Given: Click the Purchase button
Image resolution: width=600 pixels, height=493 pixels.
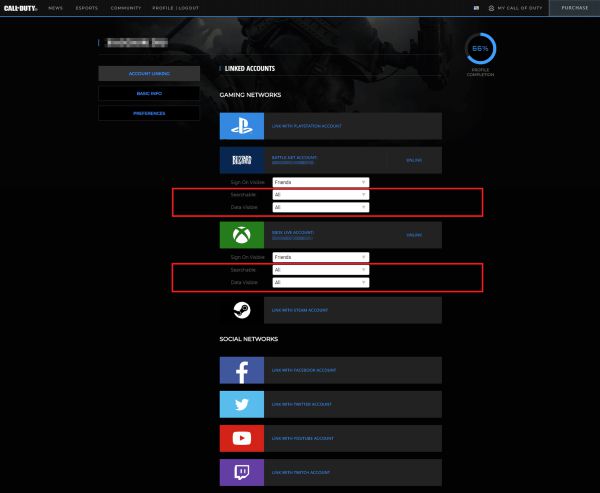Looking at the screenshot, I should pos(575,8).
